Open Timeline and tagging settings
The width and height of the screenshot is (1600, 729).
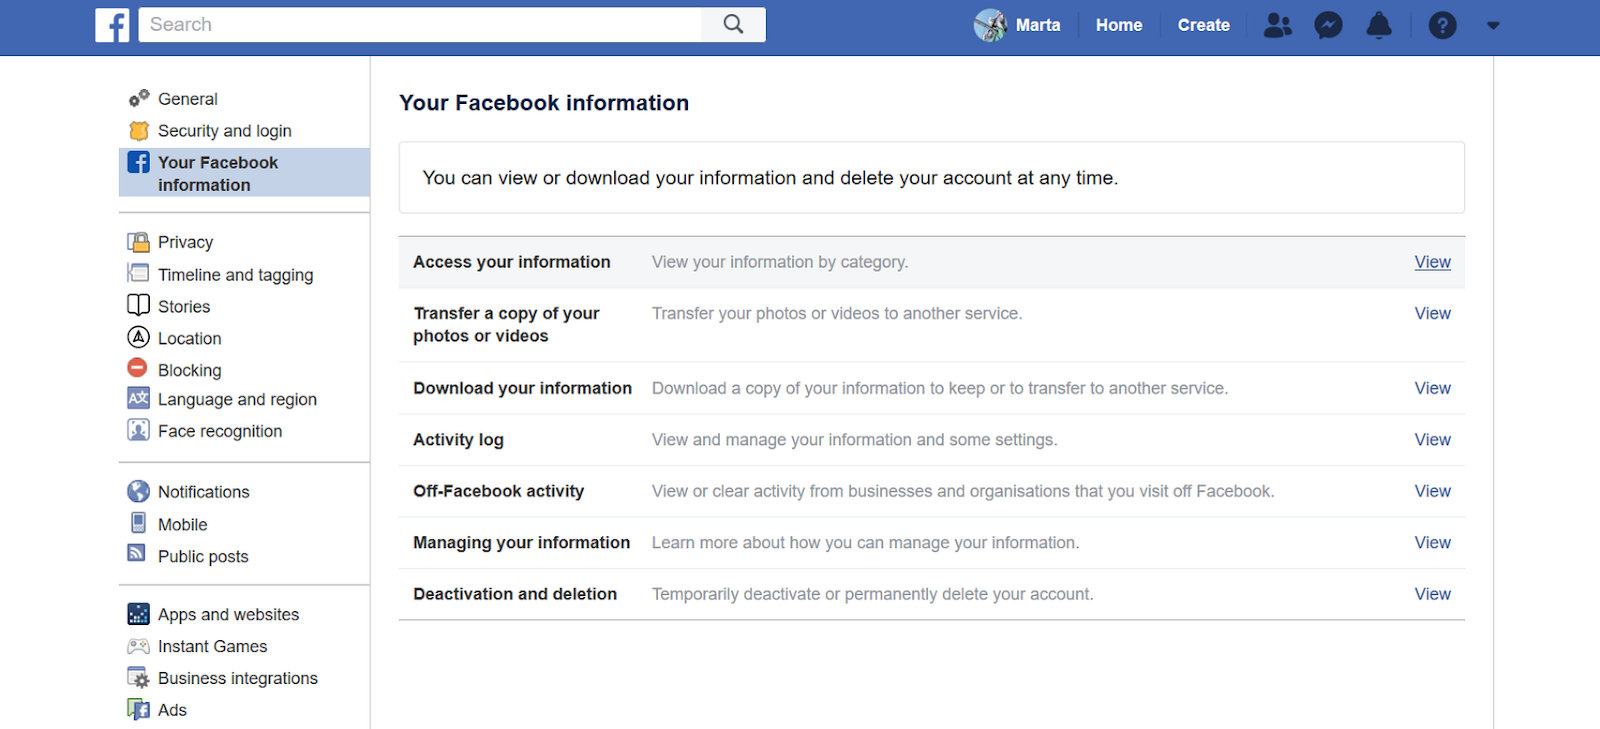coord(235,274)
